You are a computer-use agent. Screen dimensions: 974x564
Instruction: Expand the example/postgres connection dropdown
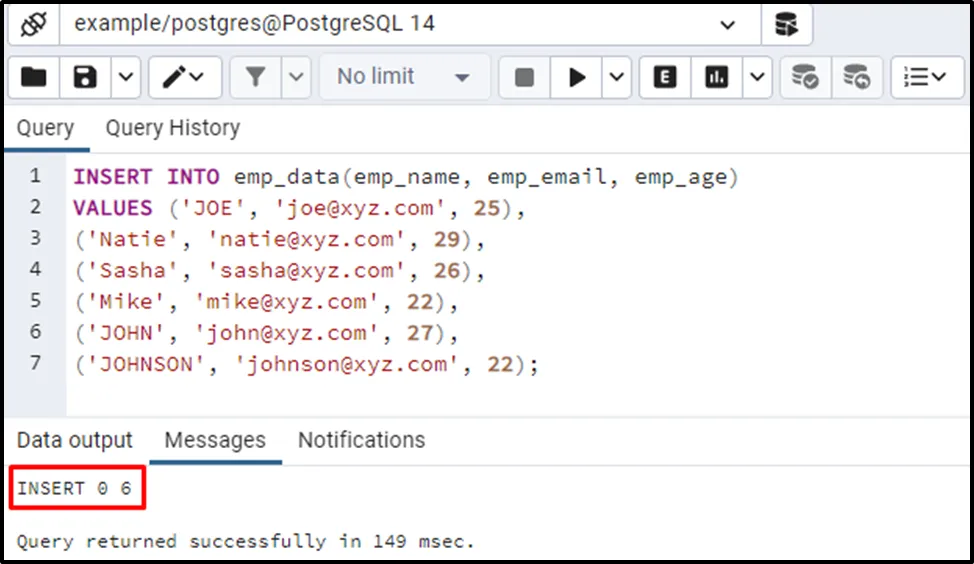point(728,24)
